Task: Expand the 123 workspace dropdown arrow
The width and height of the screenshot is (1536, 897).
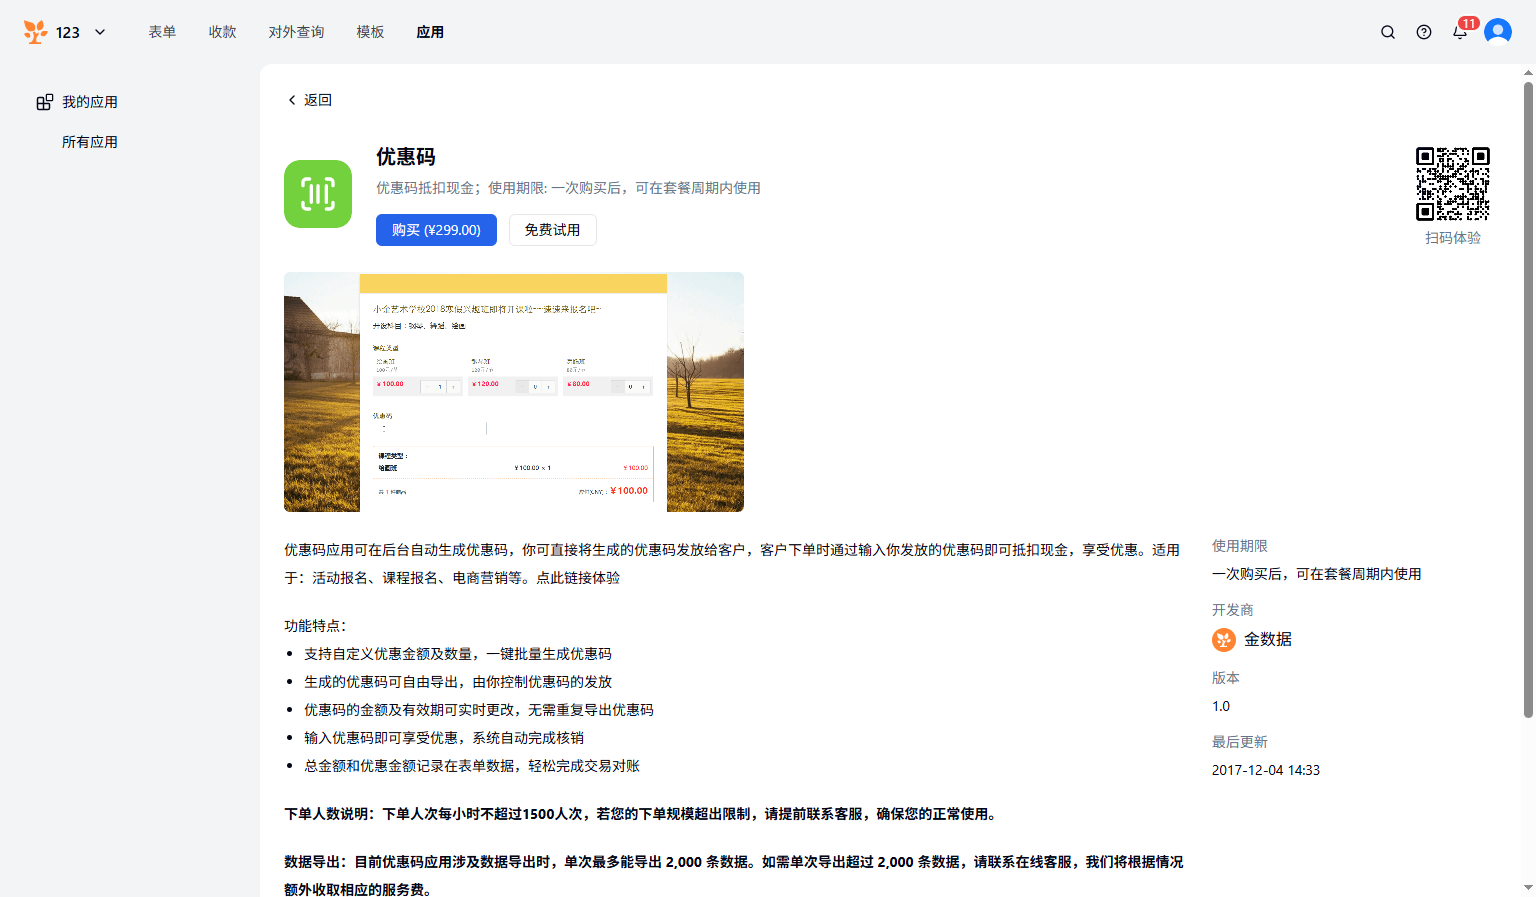Action: 100,32
